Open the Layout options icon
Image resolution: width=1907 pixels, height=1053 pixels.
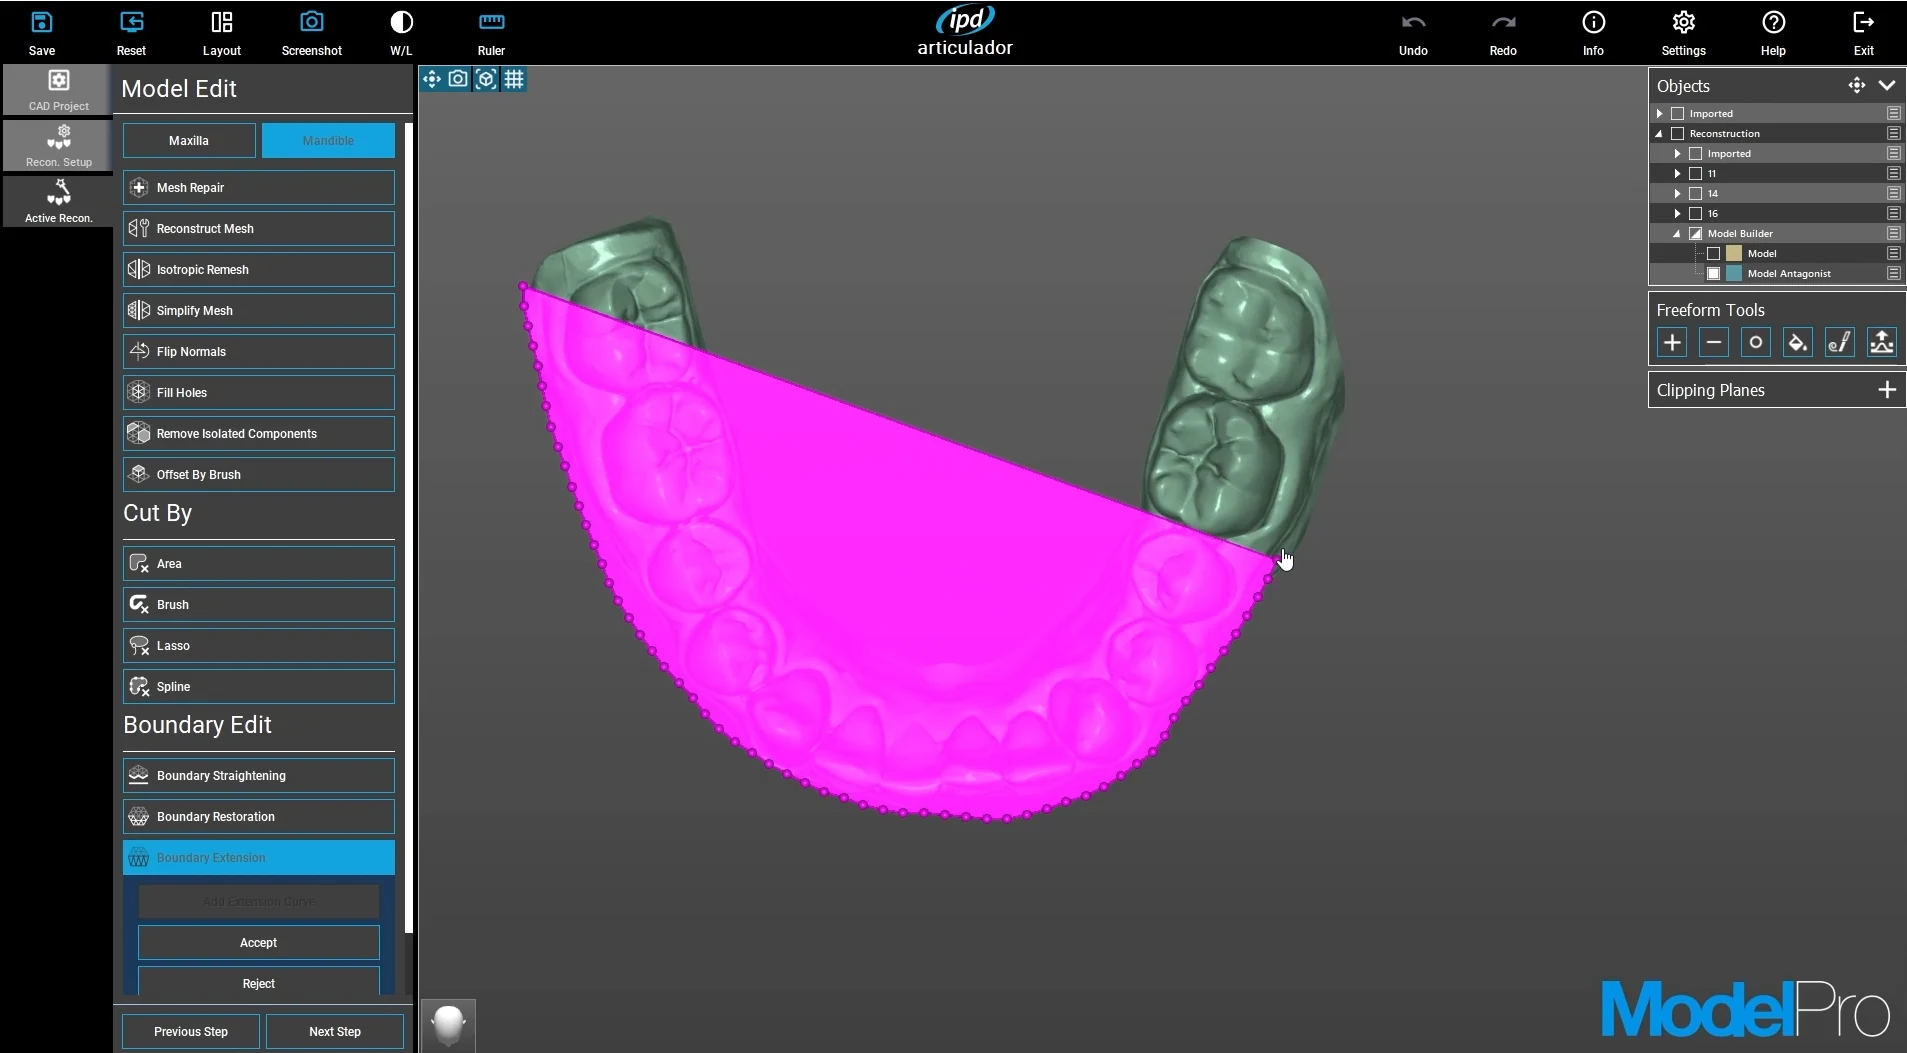(x=222, y=22)
